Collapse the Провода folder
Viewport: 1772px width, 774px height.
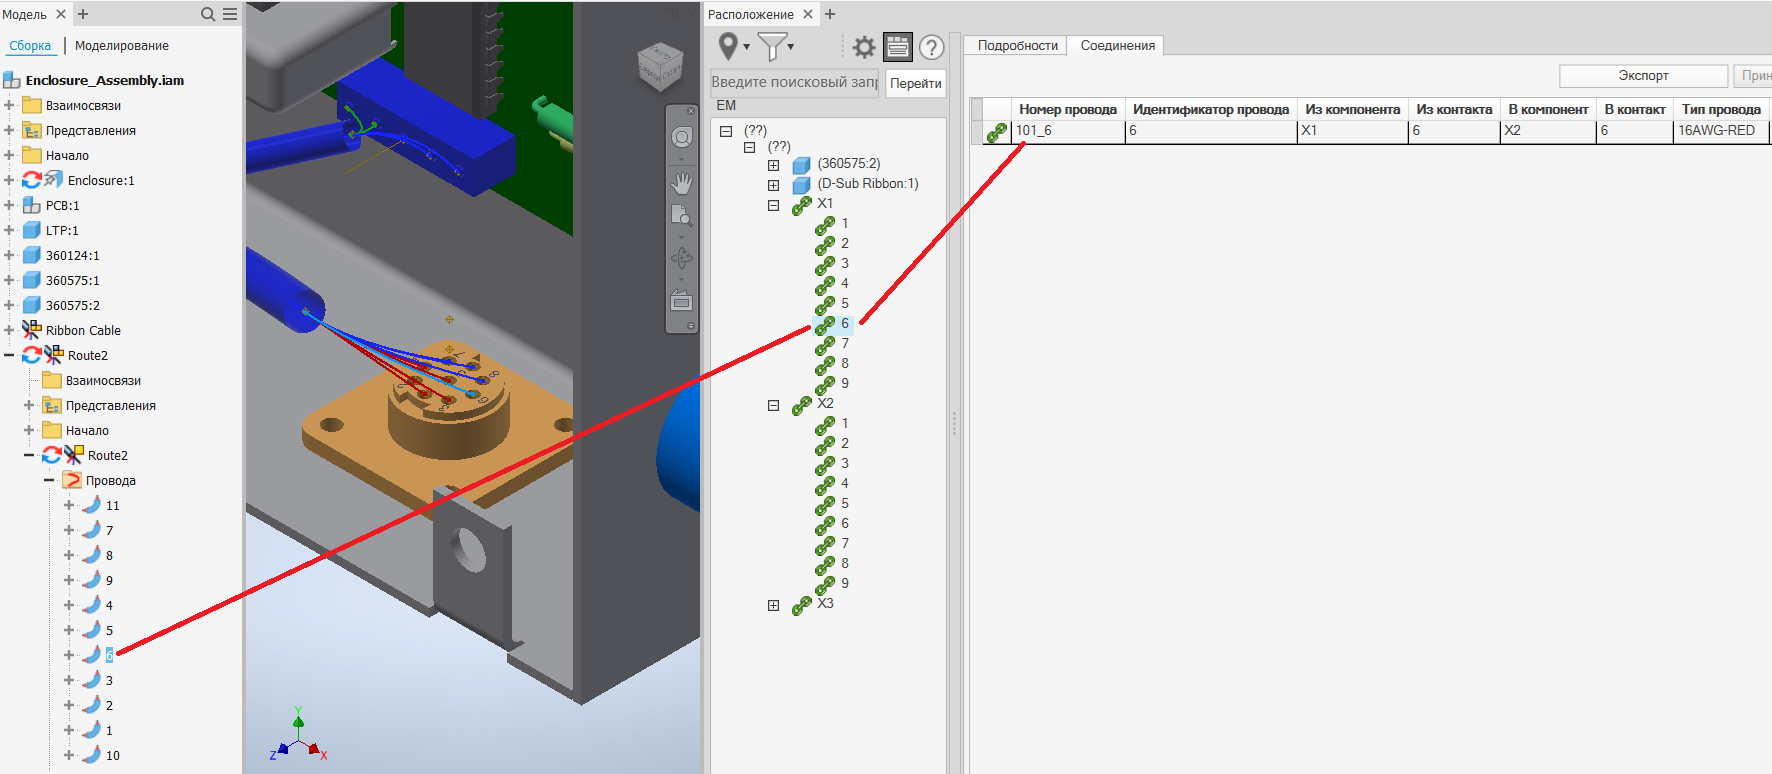click(49, 480)
